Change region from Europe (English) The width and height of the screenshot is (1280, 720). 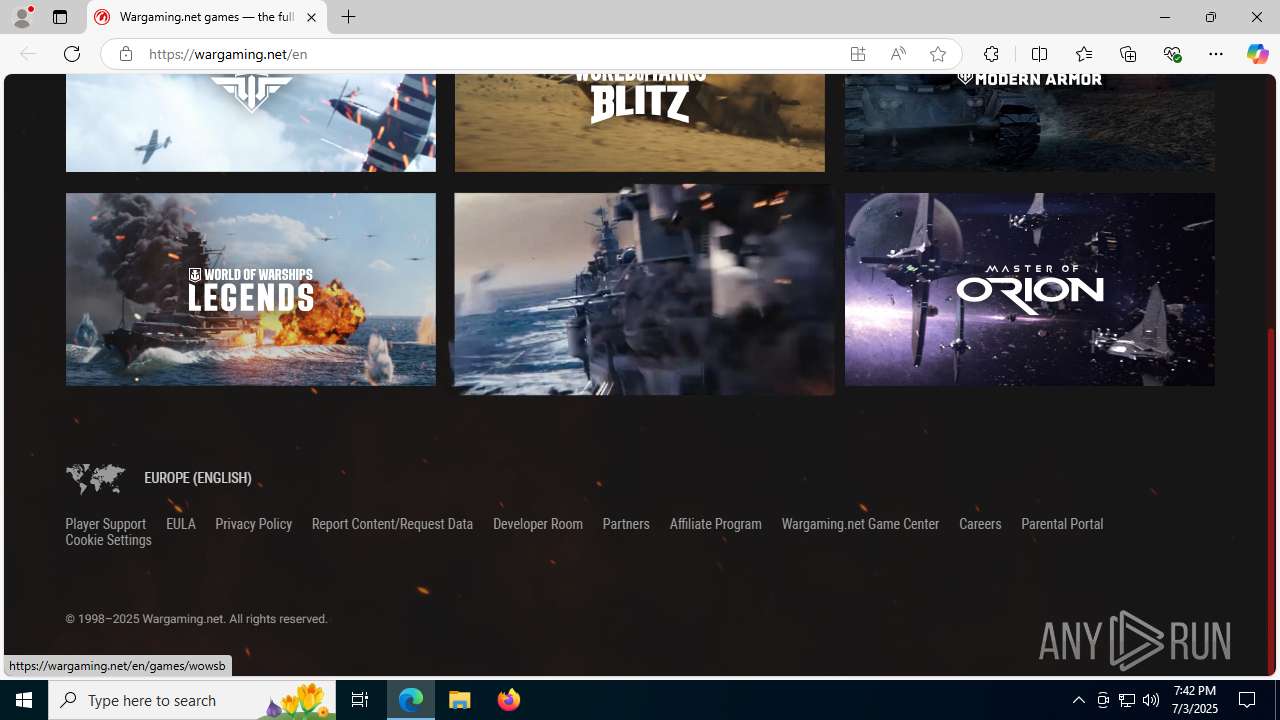[198, 478]
